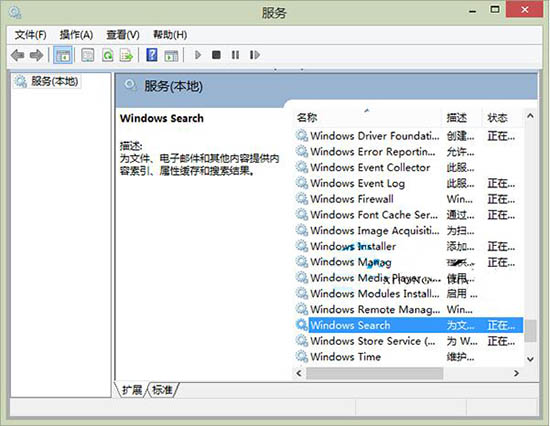Click the Services app icon in title bar
Viewport: 550px width, 426px height.
pyautogui.click(x=15, y=12)
